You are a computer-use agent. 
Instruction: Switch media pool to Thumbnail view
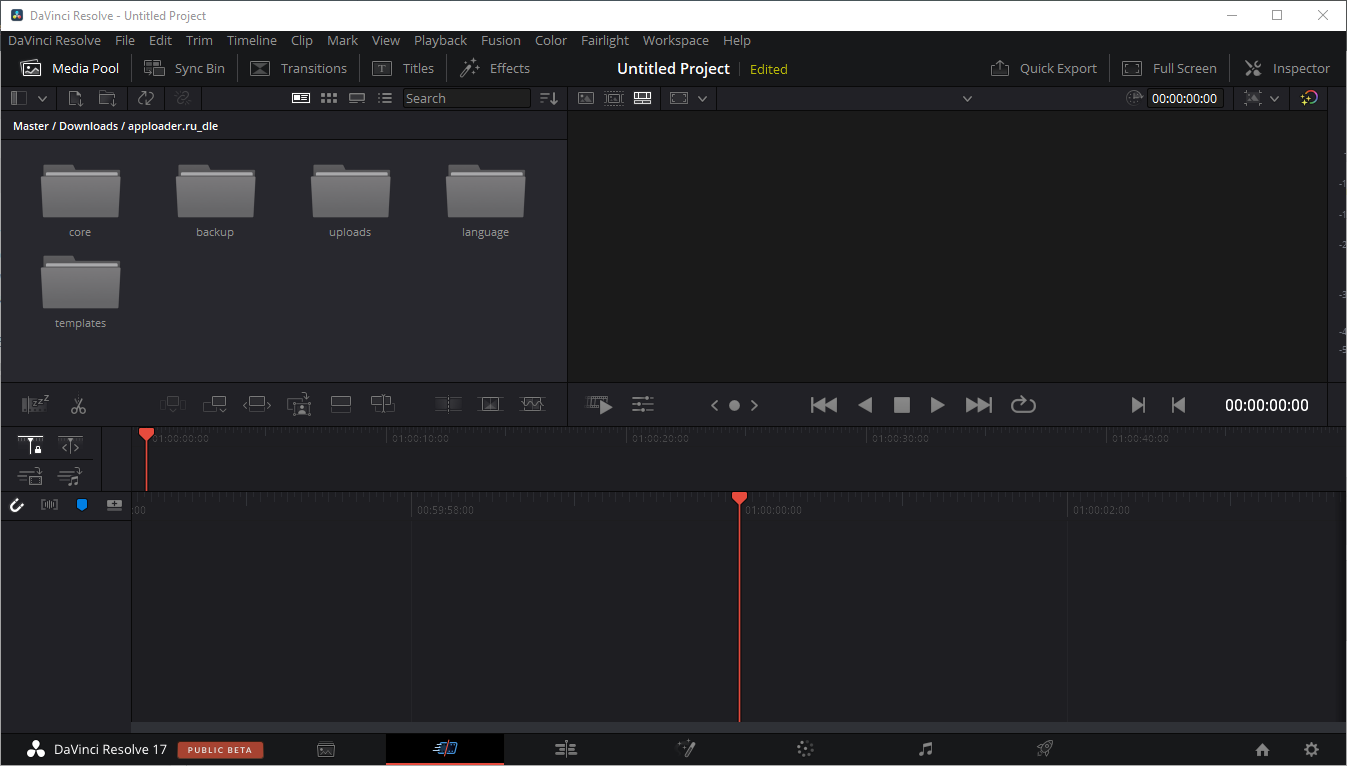click(x=329, y=98)
